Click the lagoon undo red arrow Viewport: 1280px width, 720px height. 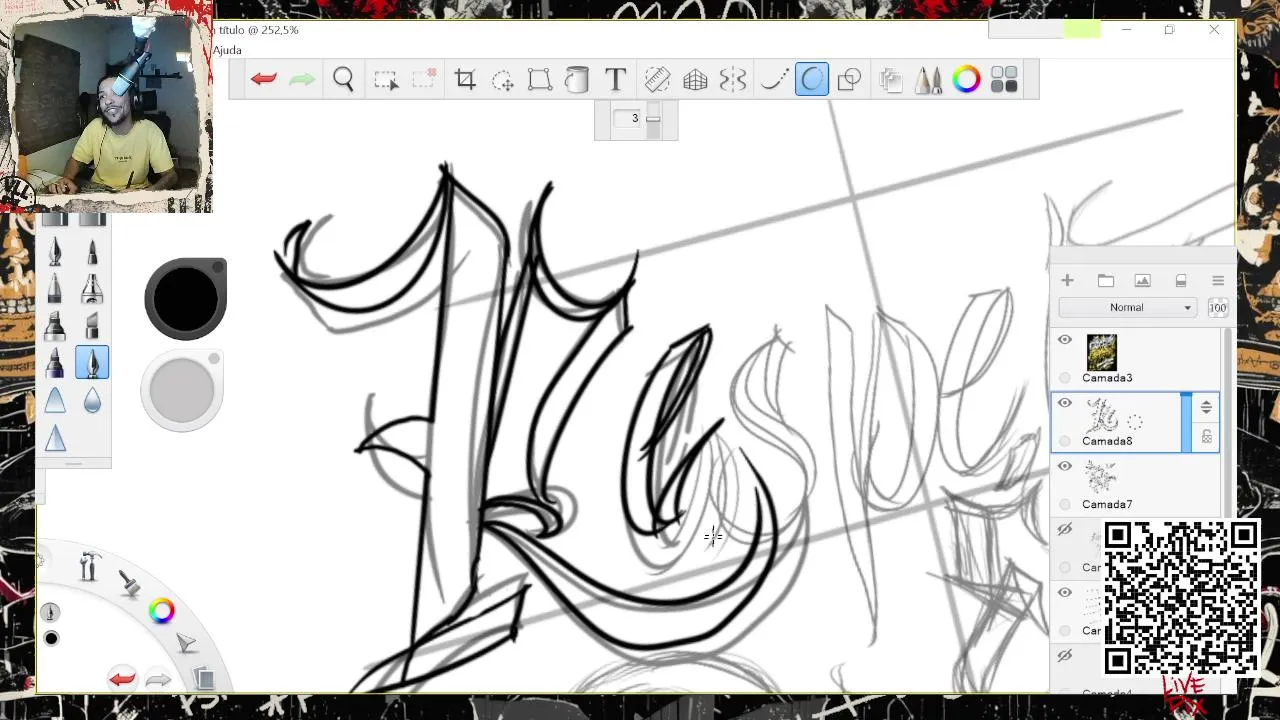pyautogui.click(x=122, y=679)
